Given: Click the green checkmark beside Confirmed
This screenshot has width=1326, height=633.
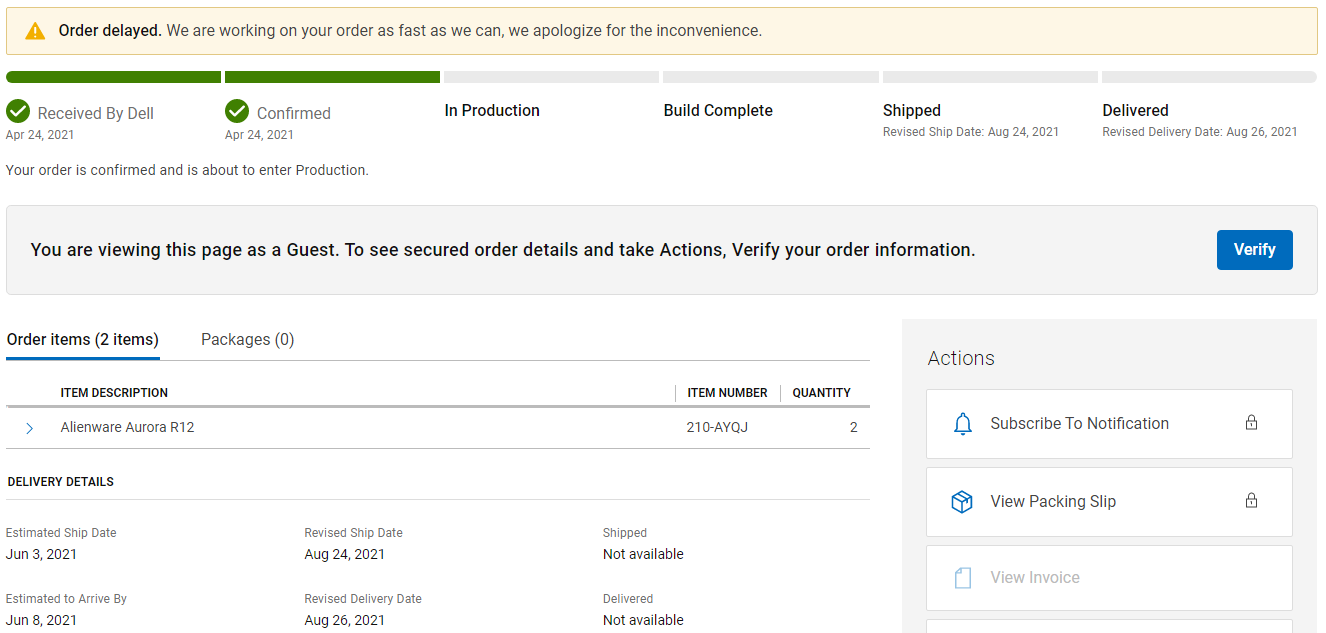Looking at the screenshot, I should 237,110.
